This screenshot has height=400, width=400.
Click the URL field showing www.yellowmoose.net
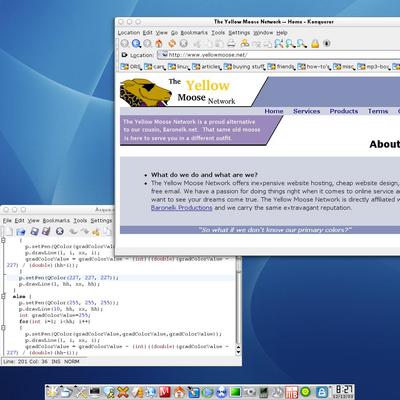point(278,55)
